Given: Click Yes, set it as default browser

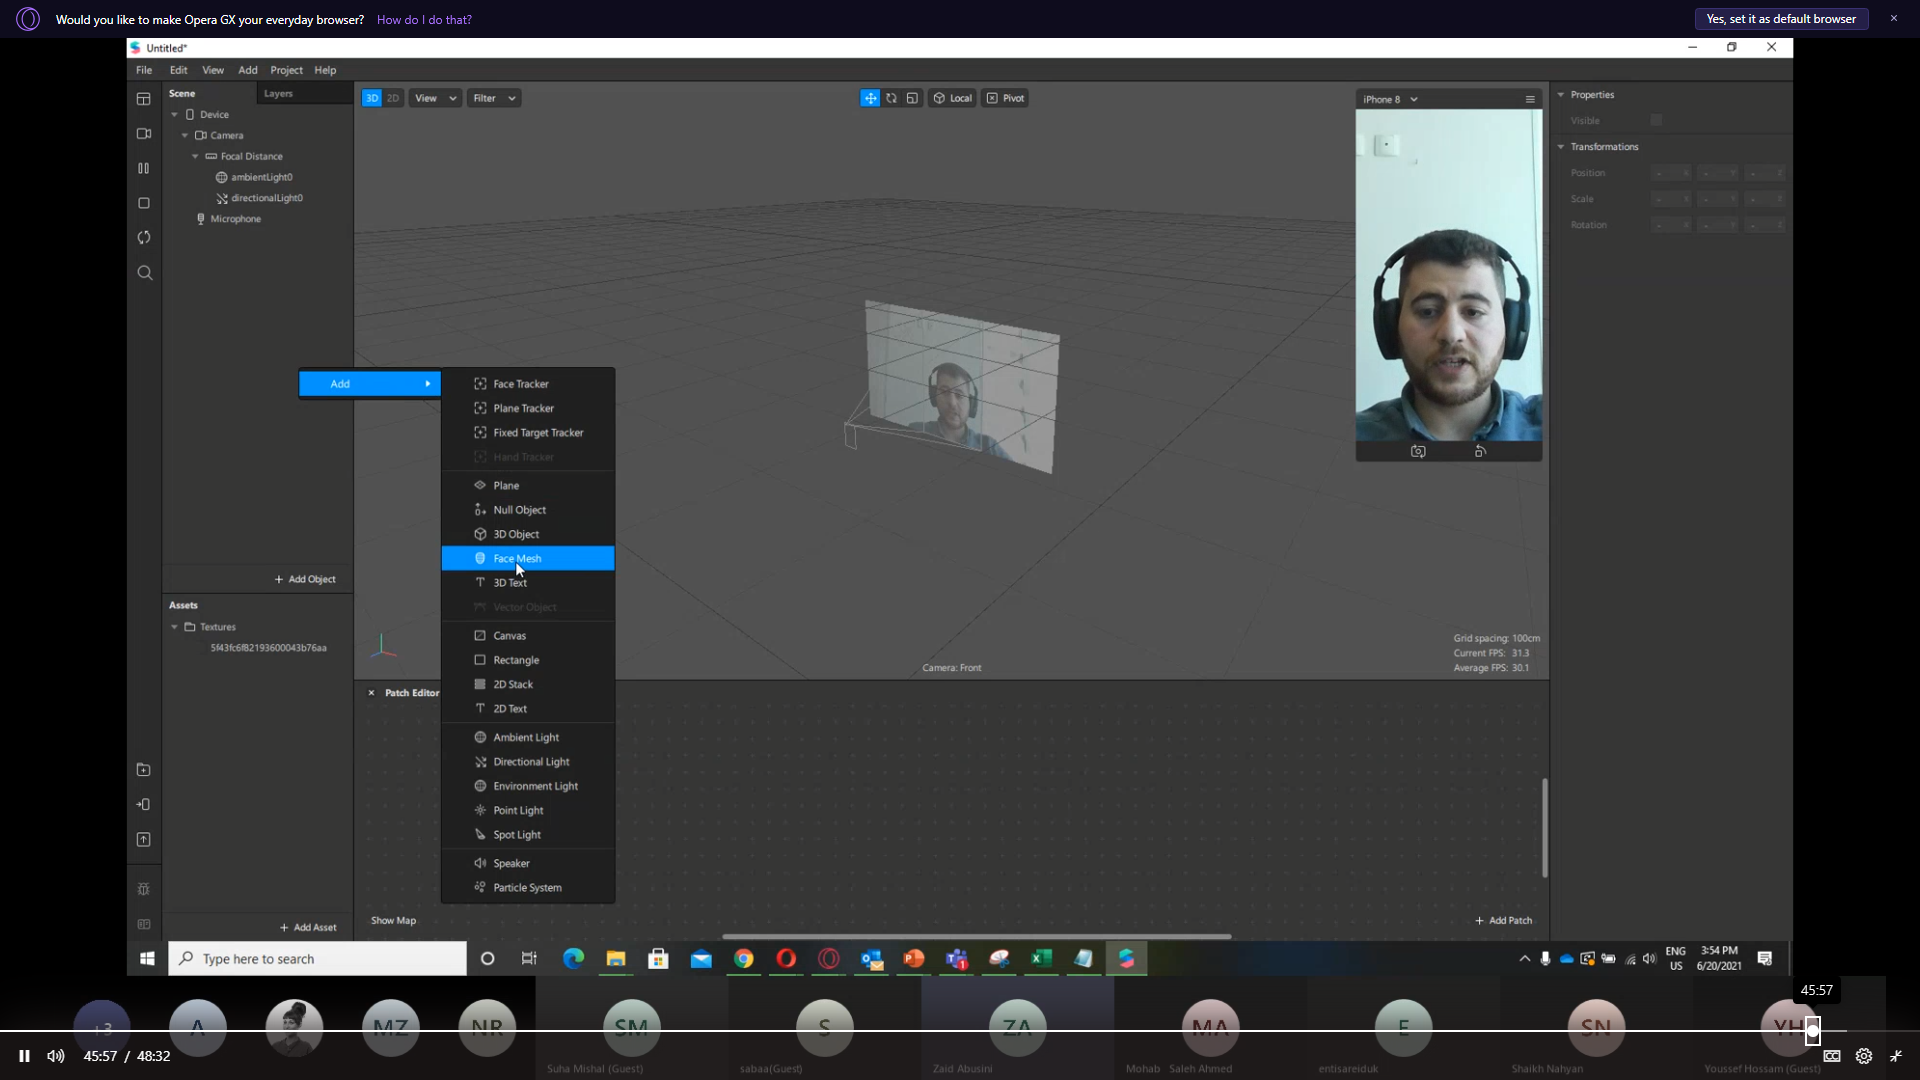Looking at the screenshot, I should 1781,19.
